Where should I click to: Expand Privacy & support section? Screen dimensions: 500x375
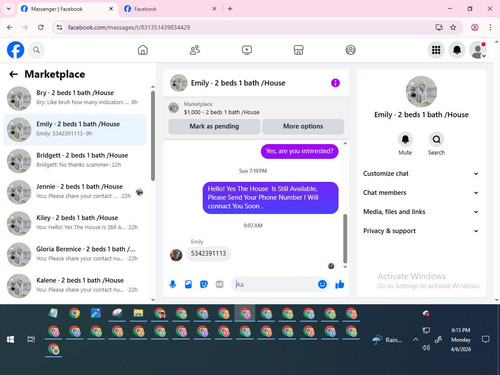click(421, 231)
